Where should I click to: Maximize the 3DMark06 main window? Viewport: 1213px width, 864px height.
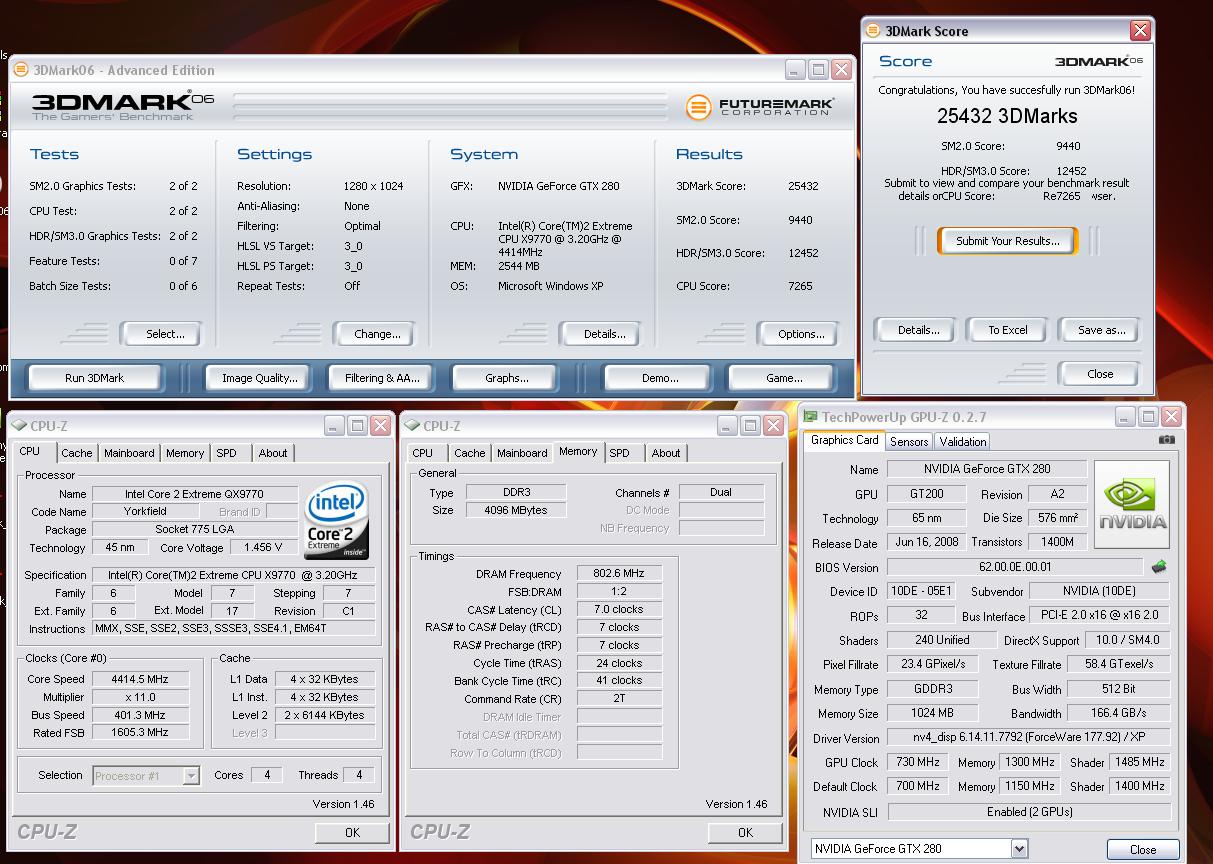(818, 70)
